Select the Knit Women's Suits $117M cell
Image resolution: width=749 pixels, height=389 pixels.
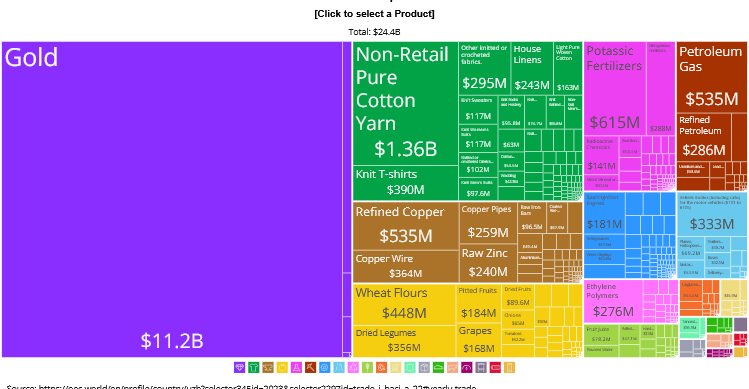pos(478,139)
